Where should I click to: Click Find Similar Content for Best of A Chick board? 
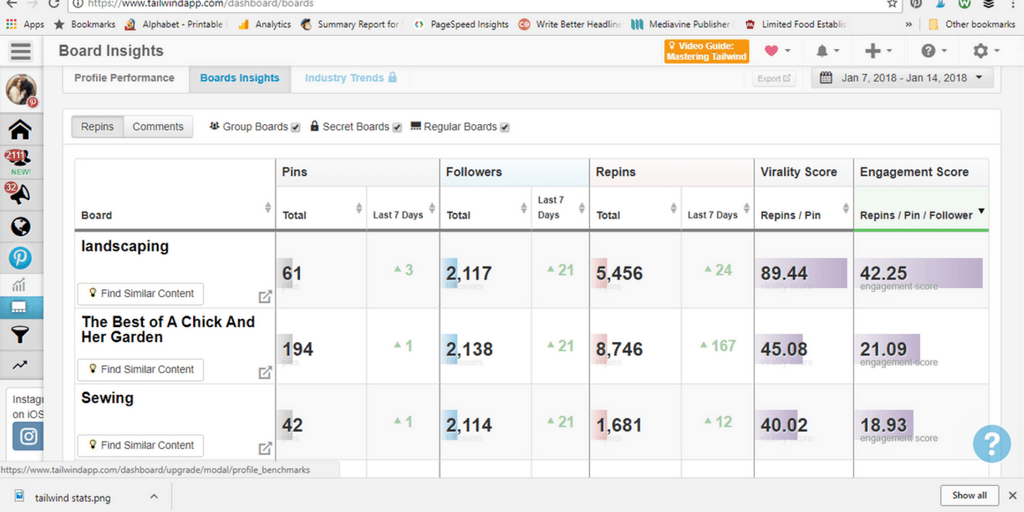click(140, 370)
